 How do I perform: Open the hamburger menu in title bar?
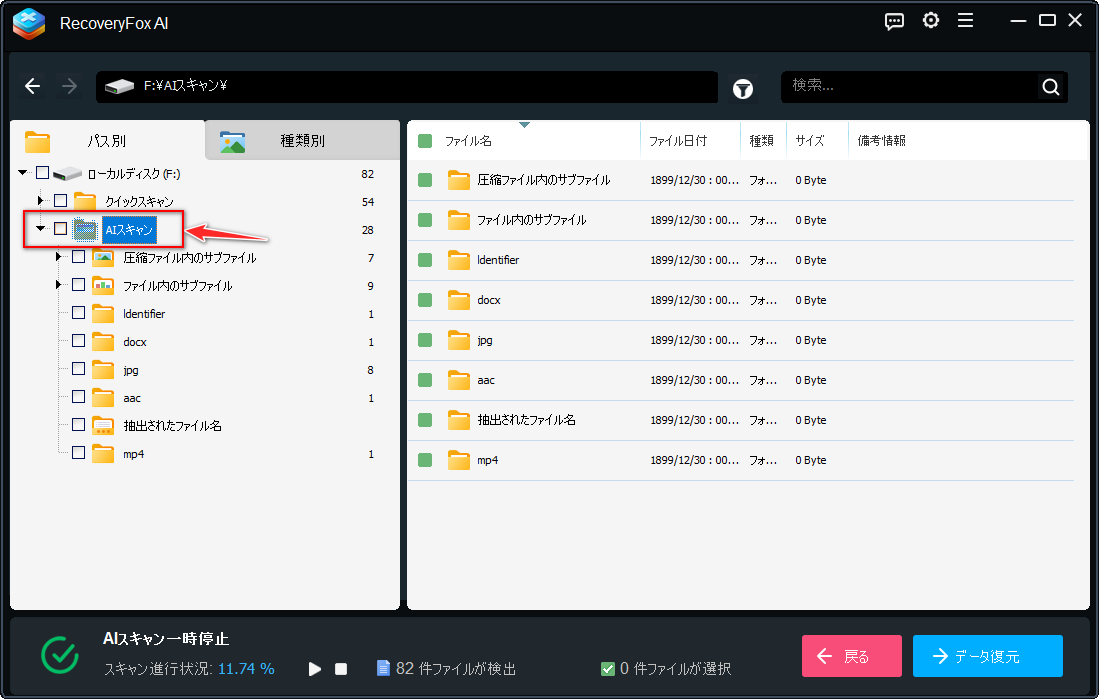click(965, 21)
